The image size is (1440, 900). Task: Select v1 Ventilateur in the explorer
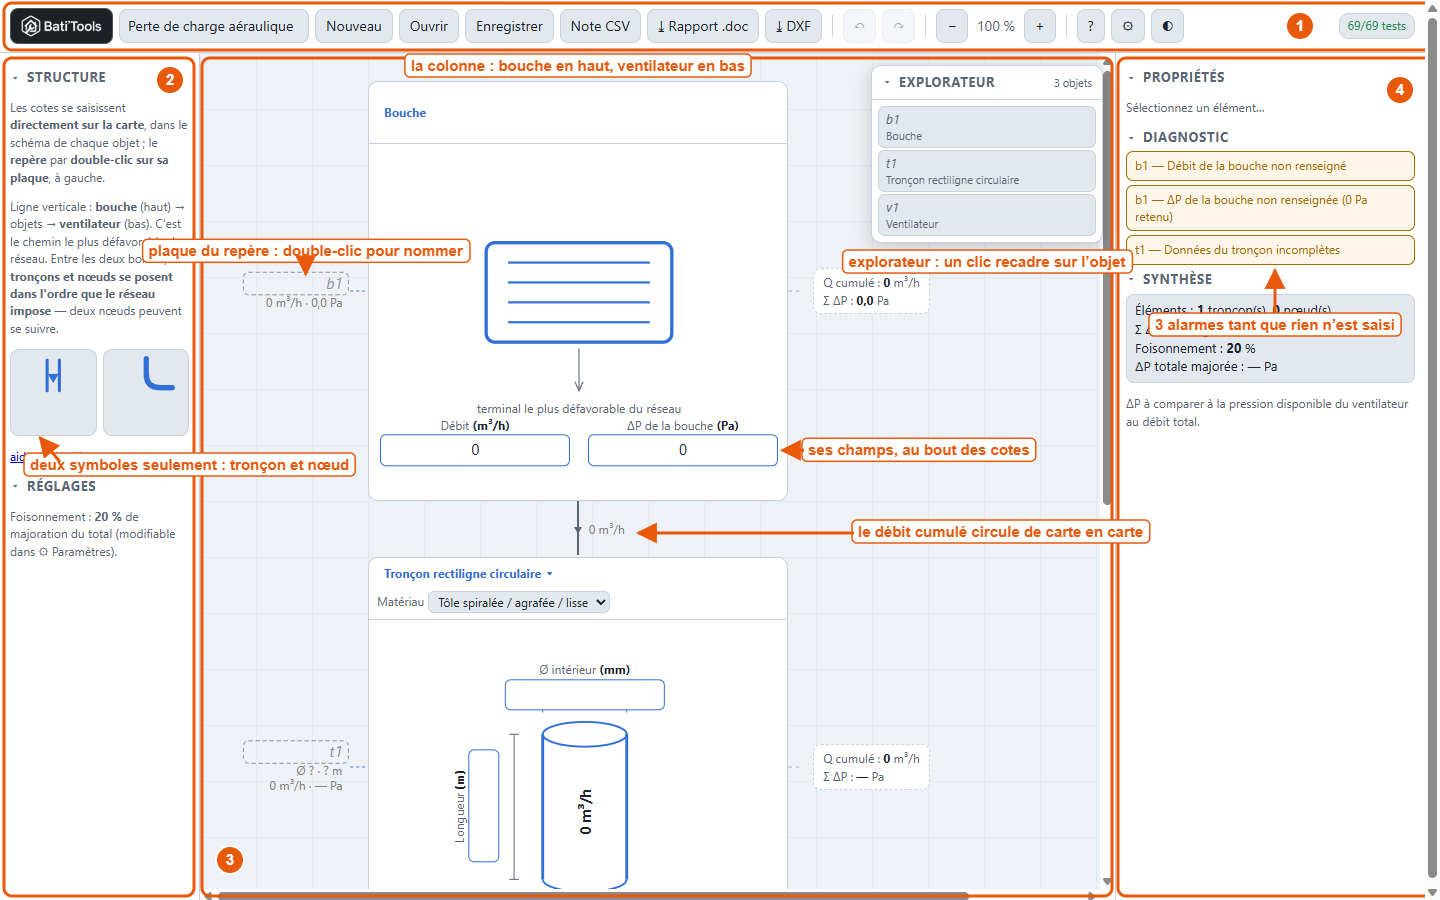pos(987,215)
